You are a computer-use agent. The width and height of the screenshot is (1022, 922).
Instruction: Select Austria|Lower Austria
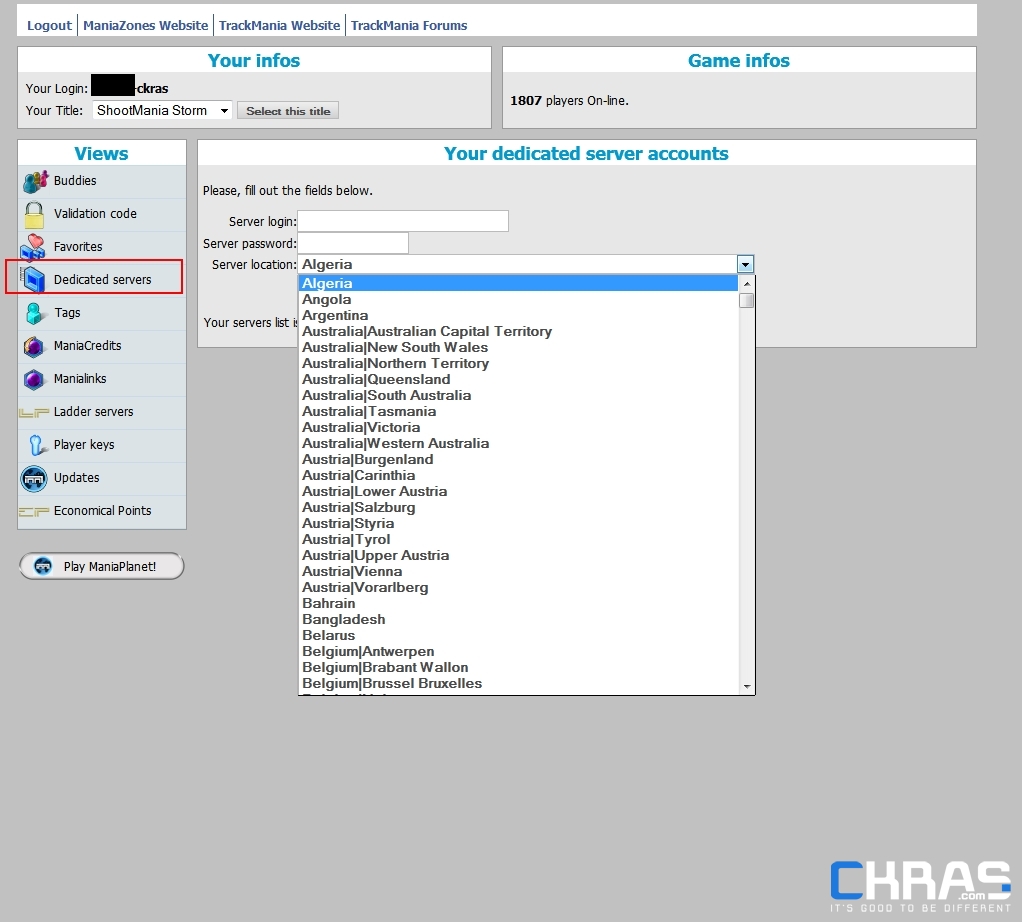[x=518, y=491]
